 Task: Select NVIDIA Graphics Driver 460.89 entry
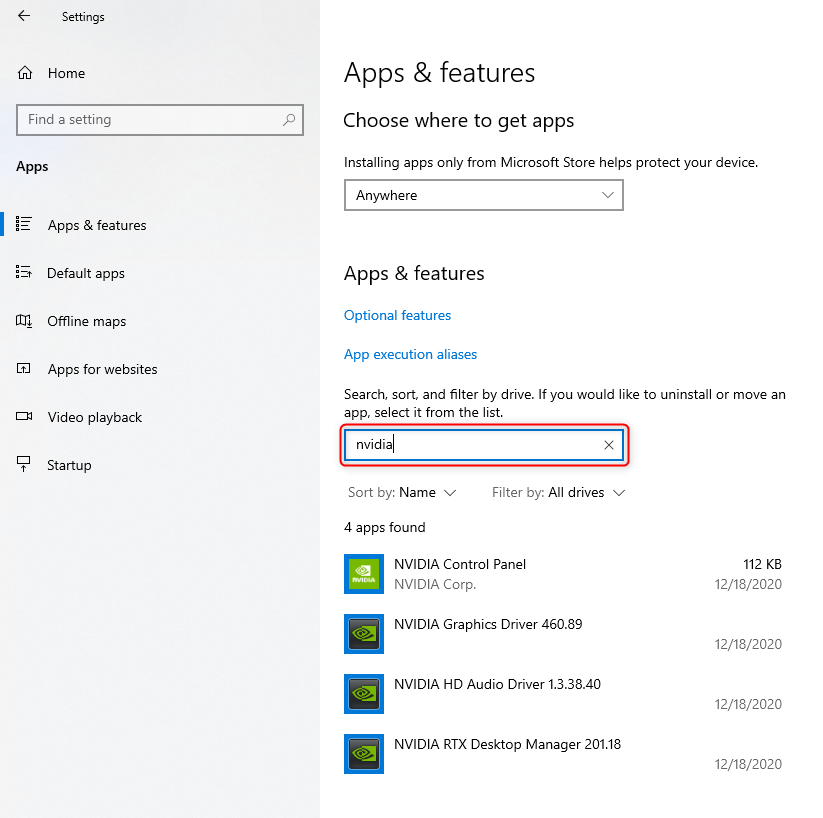click(x=563, y=634)
